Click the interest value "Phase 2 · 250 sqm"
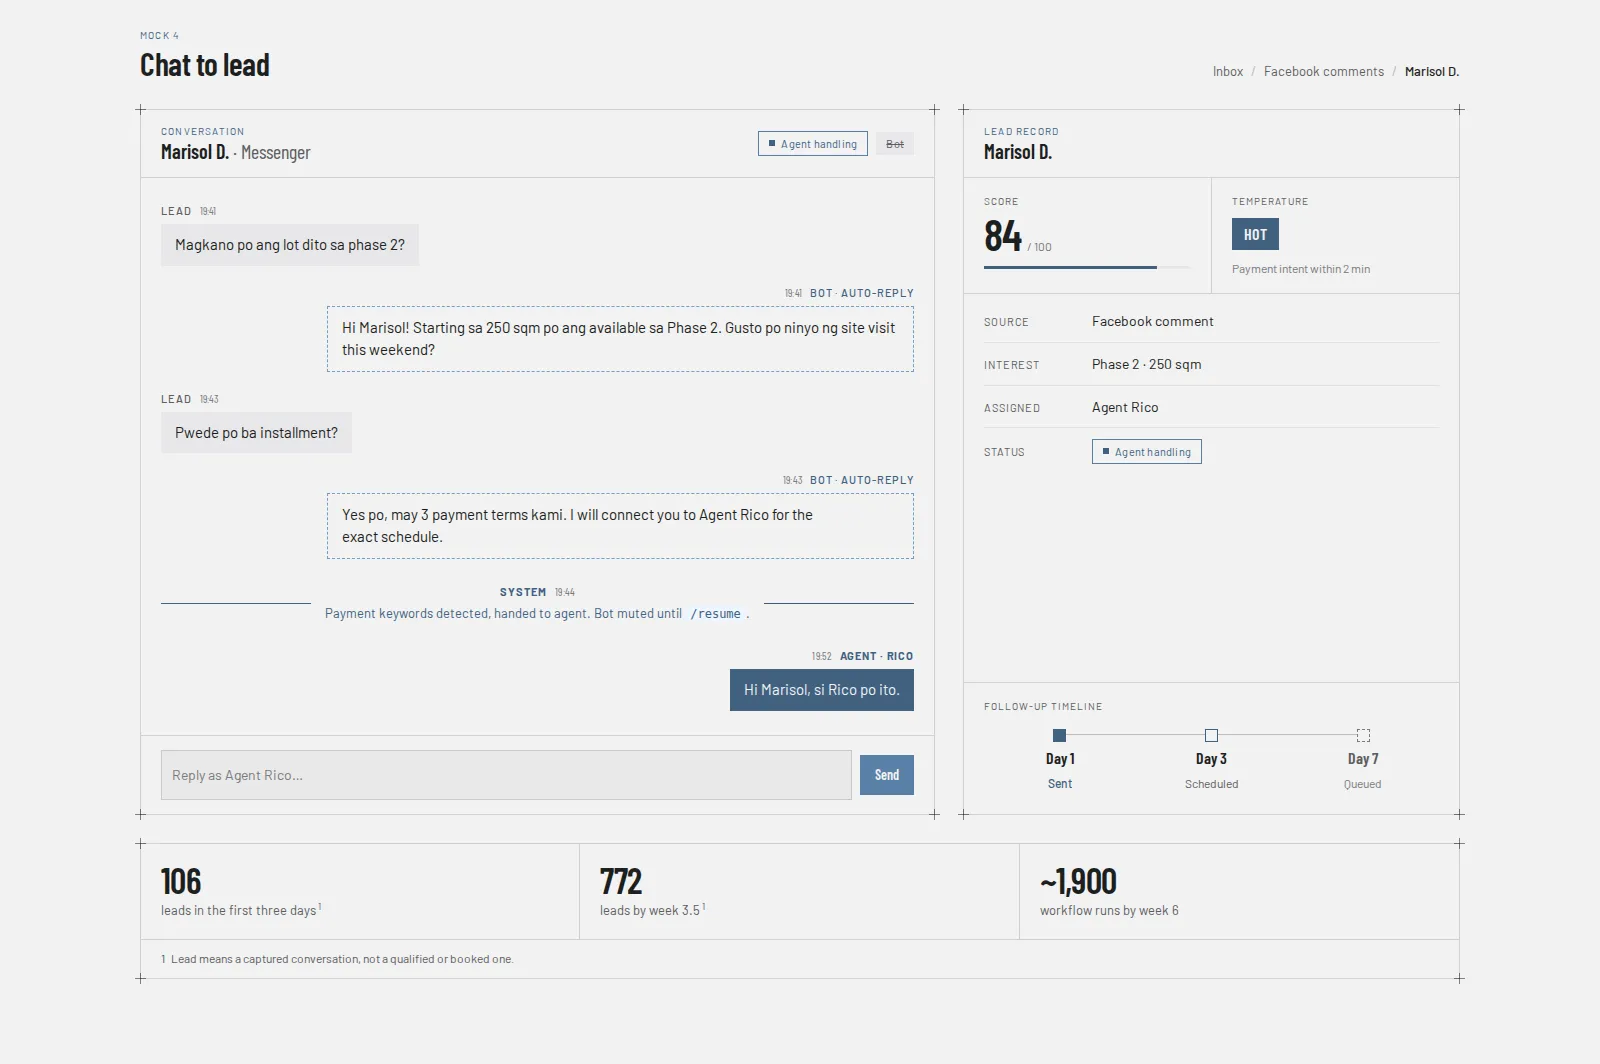The height and width of the screenshot is (1064, 1600). 1147,365
